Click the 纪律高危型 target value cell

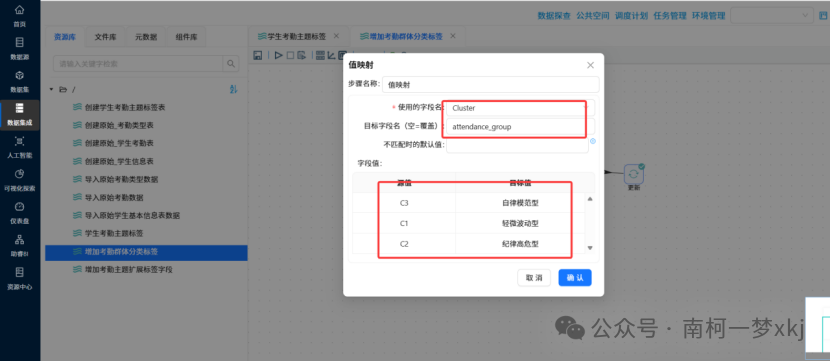[520, 243]
